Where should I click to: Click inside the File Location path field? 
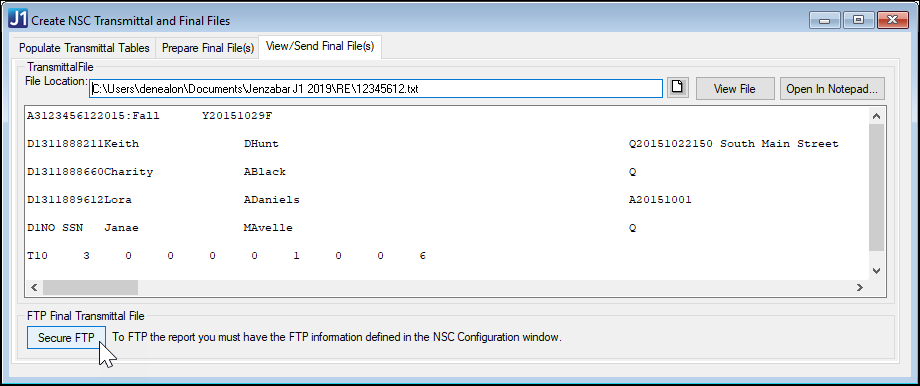[376, 89]
